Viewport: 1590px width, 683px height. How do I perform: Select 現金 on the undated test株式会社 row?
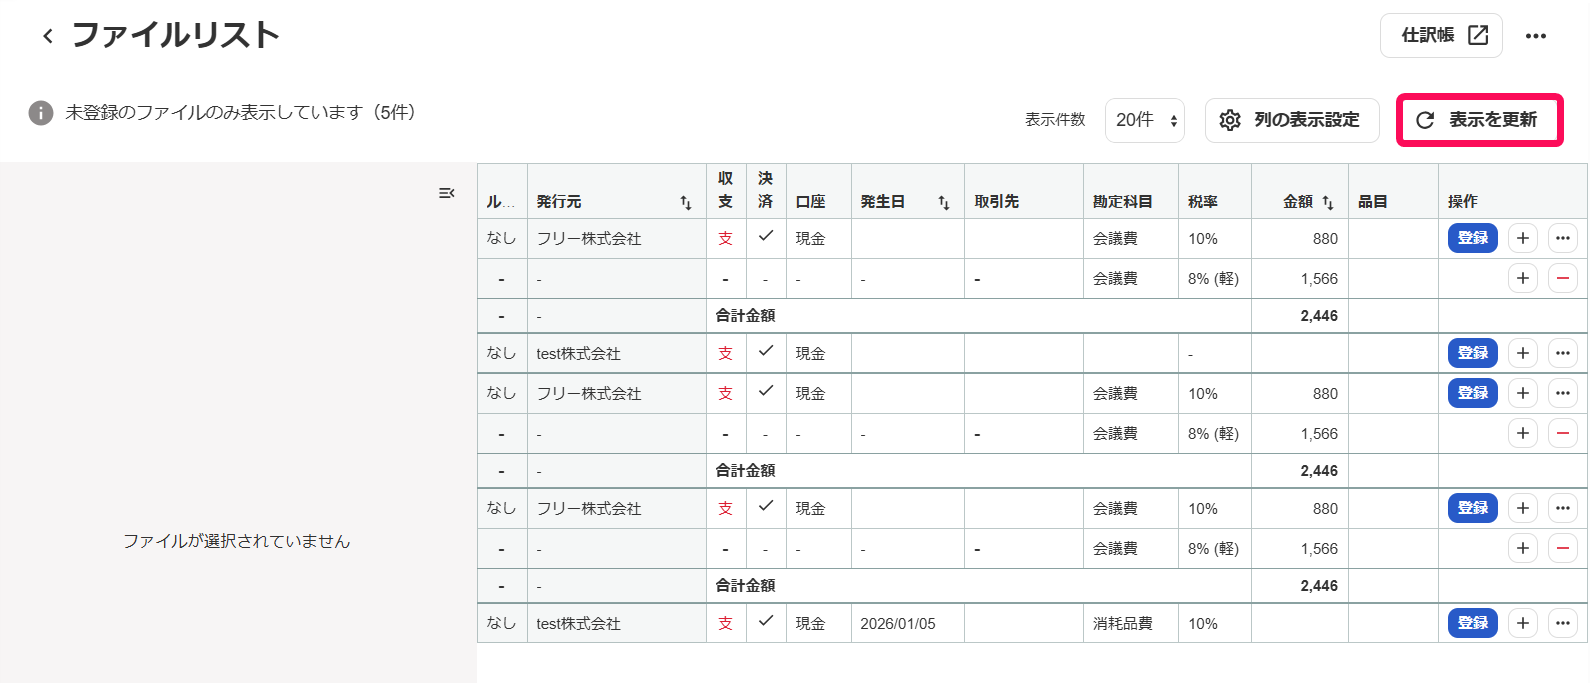[x=810, y=354]
